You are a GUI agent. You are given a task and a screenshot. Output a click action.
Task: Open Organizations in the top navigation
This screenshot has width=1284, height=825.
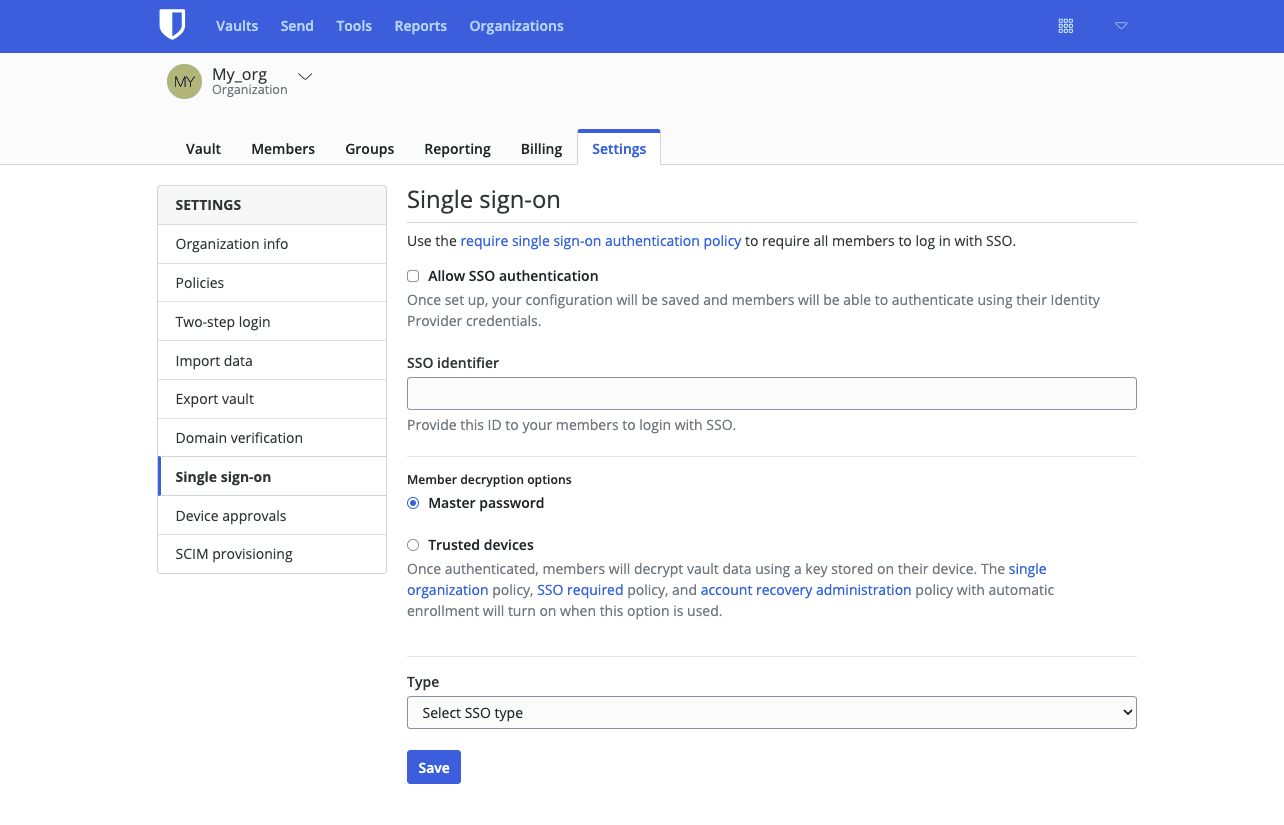click(516, 26)
